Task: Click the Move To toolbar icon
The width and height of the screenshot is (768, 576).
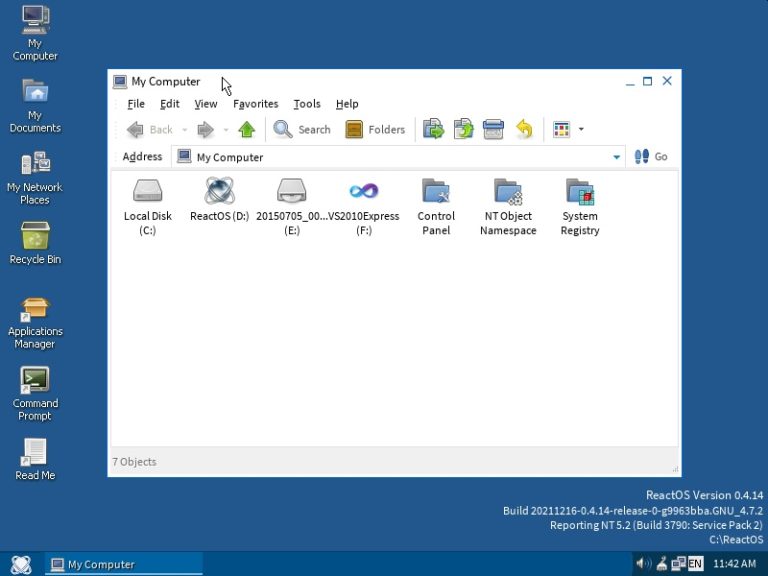Action: coord(433,129)
